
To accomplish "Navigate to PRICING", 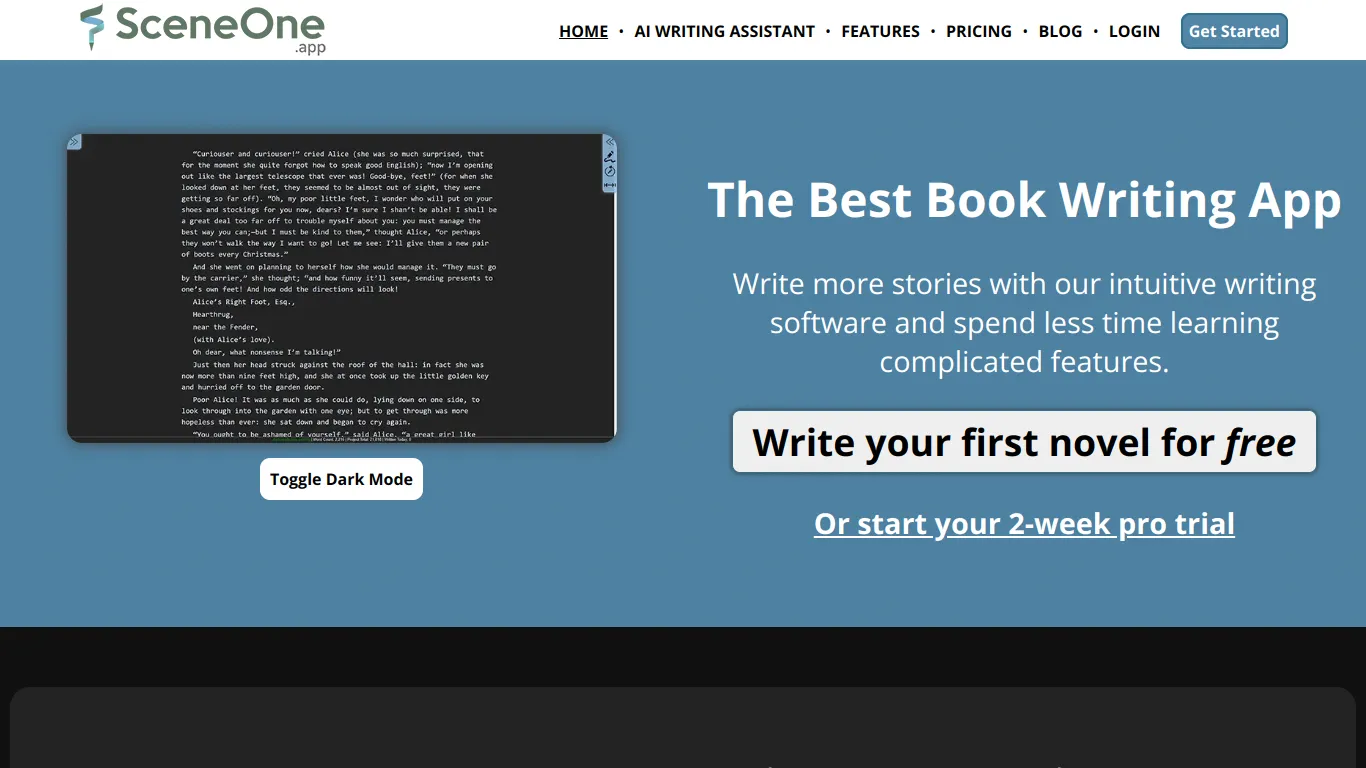I will [979, 31].
